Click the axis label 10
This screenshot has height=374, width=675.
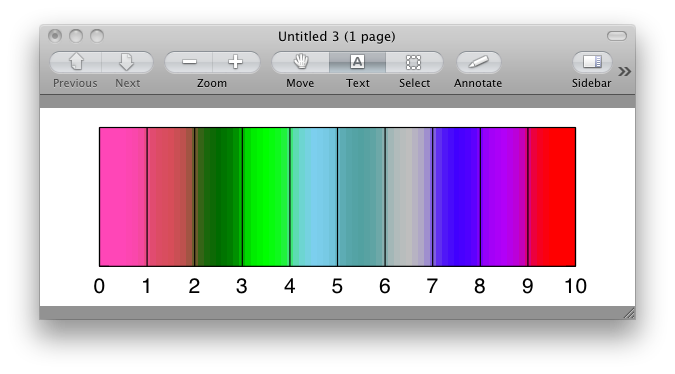[576, 286]
